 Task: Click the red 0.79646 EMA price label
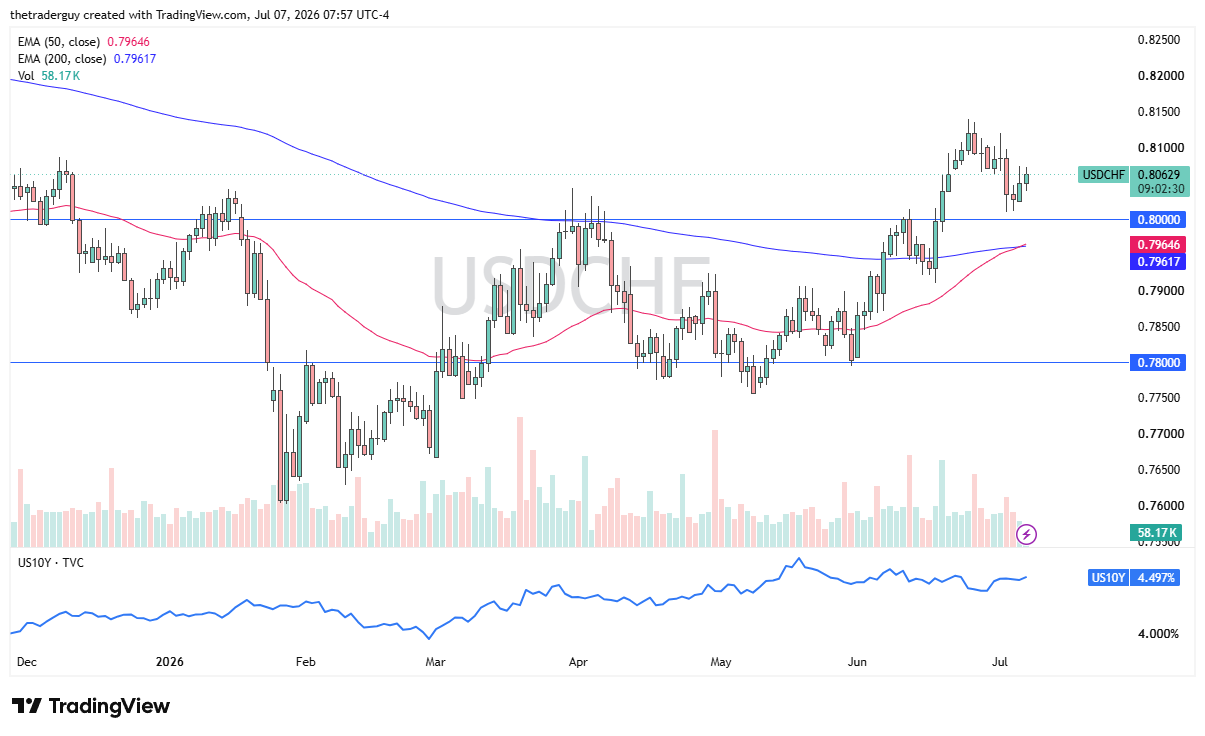(x=1158, y=245)
